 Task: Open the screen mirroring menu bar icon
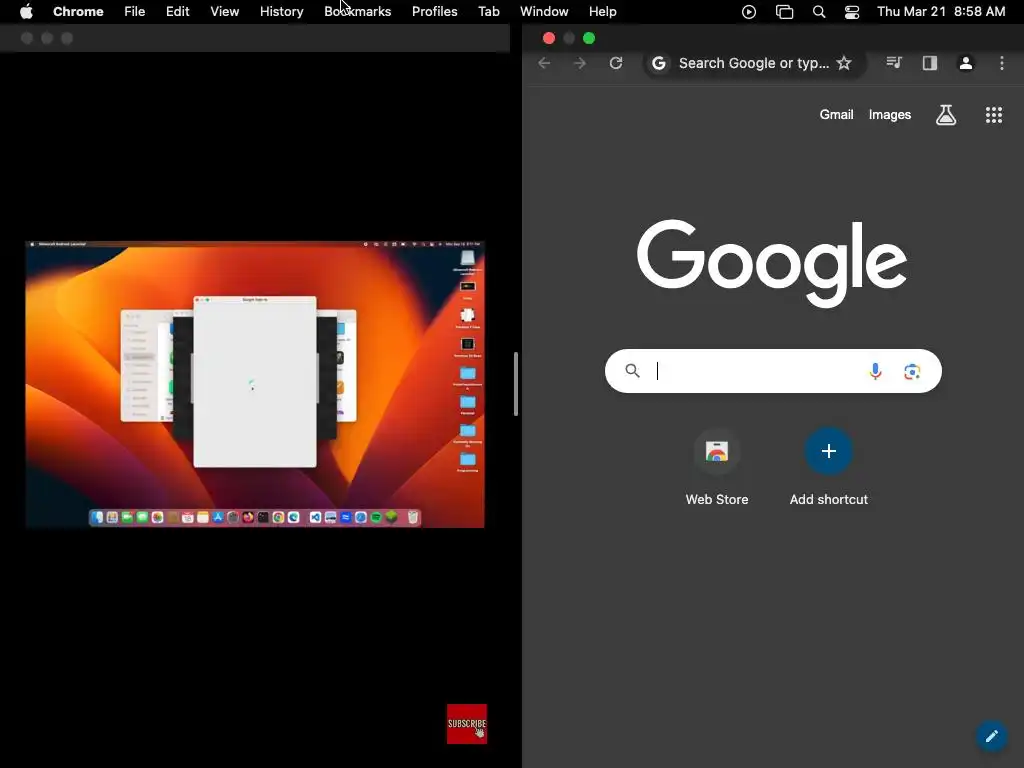(784, 12)
